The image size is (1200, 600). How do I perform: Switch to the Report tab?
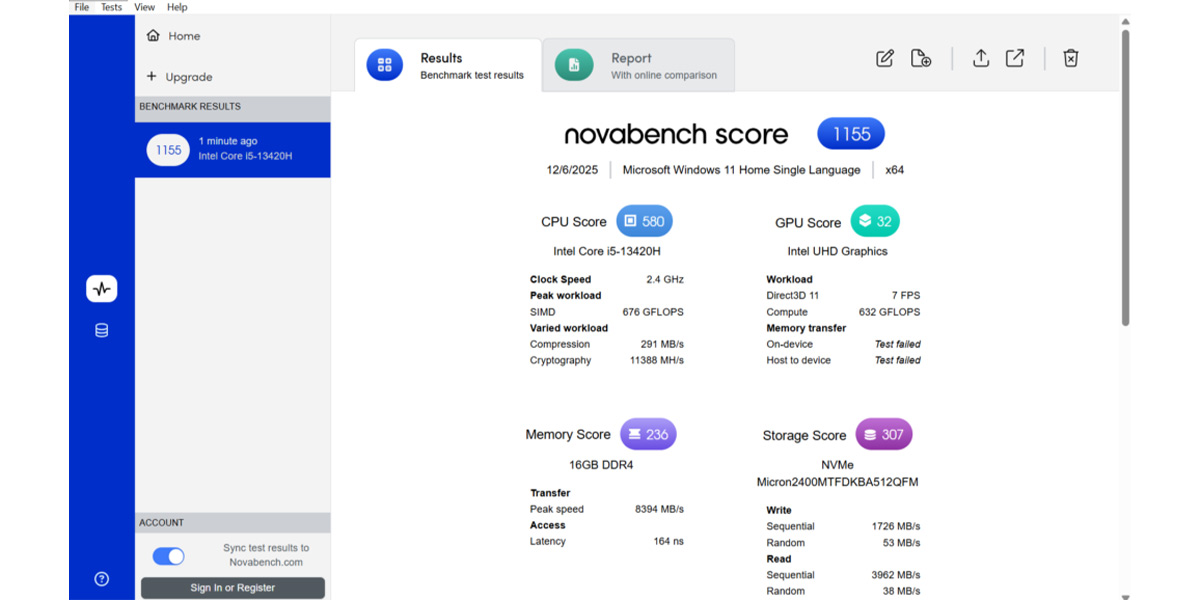tap(639, 66)
